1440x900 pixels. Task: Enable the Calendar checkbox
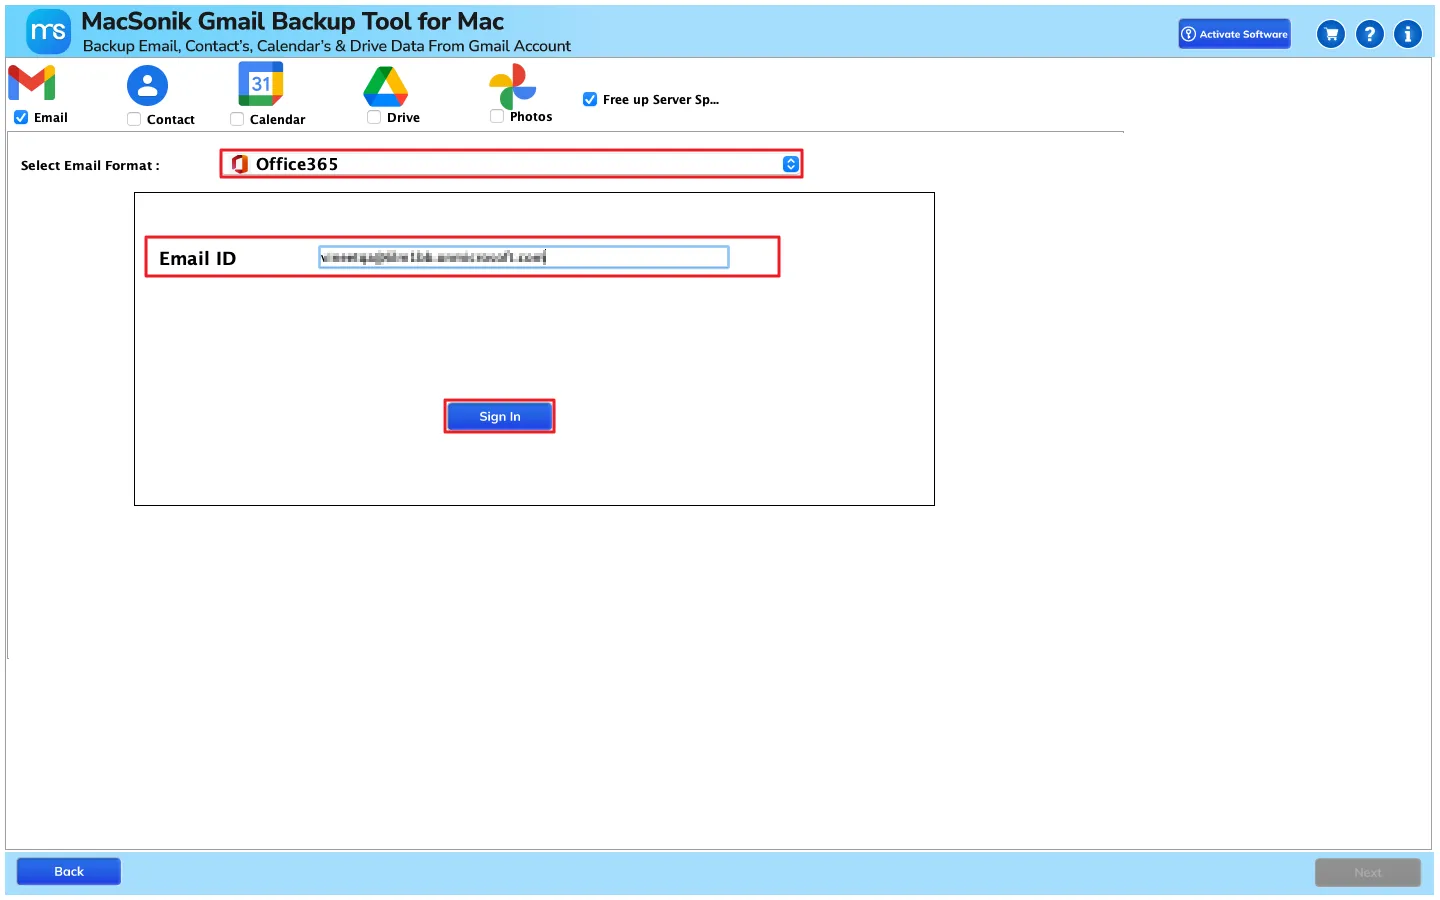(x=237, y=119)
